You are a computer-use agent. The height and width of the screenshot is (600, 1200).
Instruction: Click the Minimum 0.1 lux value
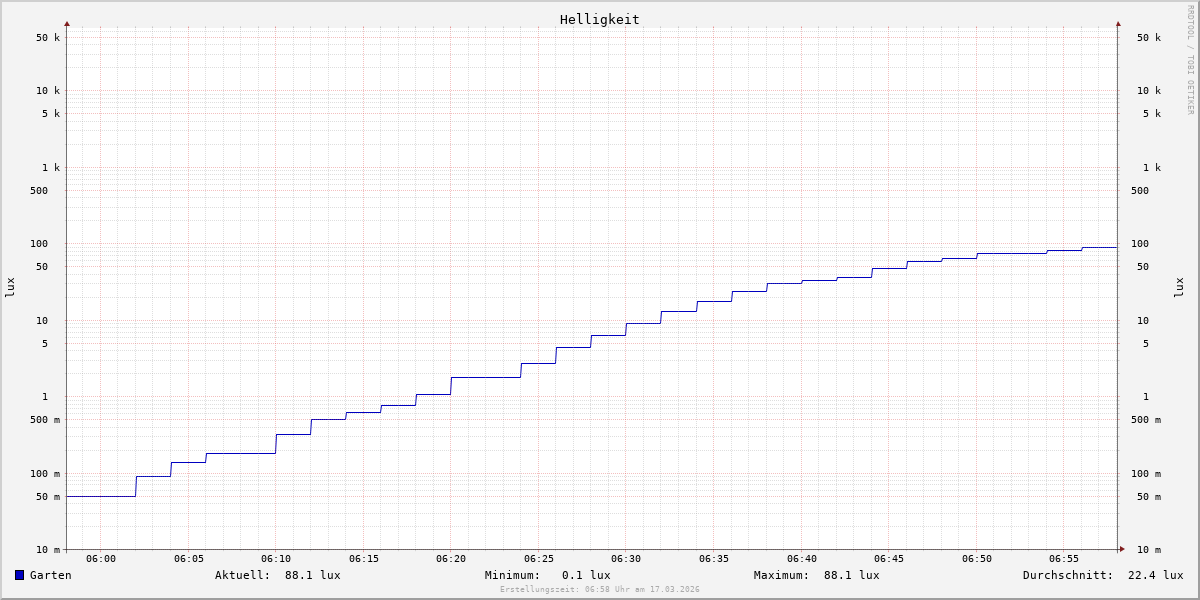[585, 575]
